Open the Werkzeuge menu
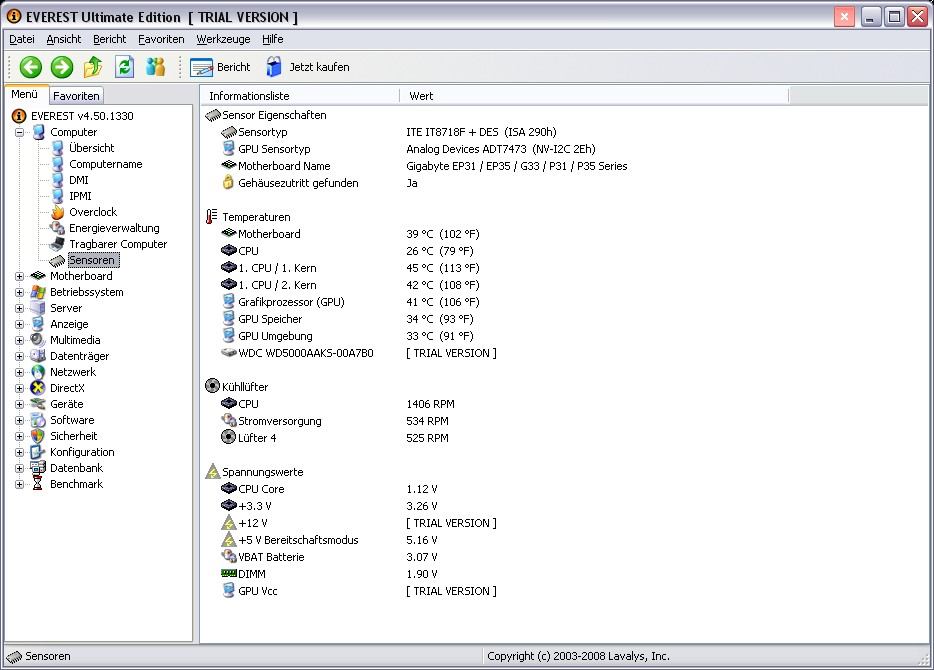 click(x=223, y=39)
